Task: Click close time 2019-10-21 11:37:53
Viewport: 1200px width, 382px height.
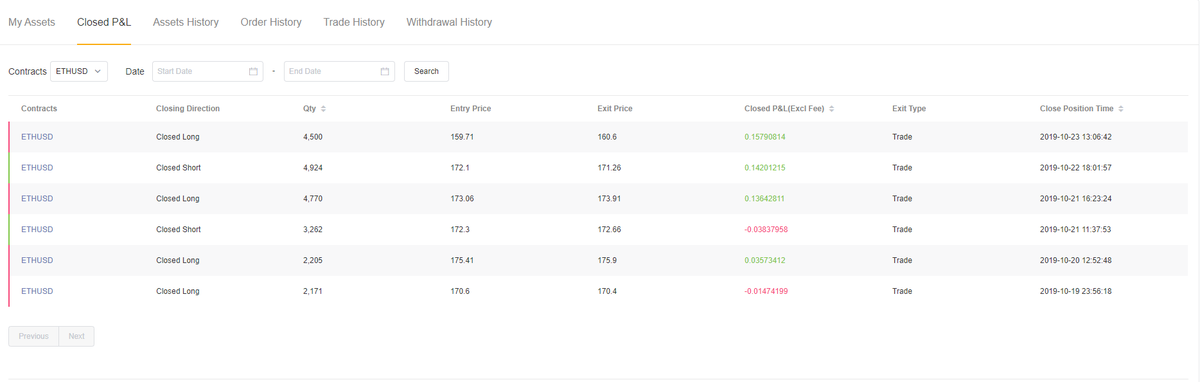Action: tap(1076, 229)
